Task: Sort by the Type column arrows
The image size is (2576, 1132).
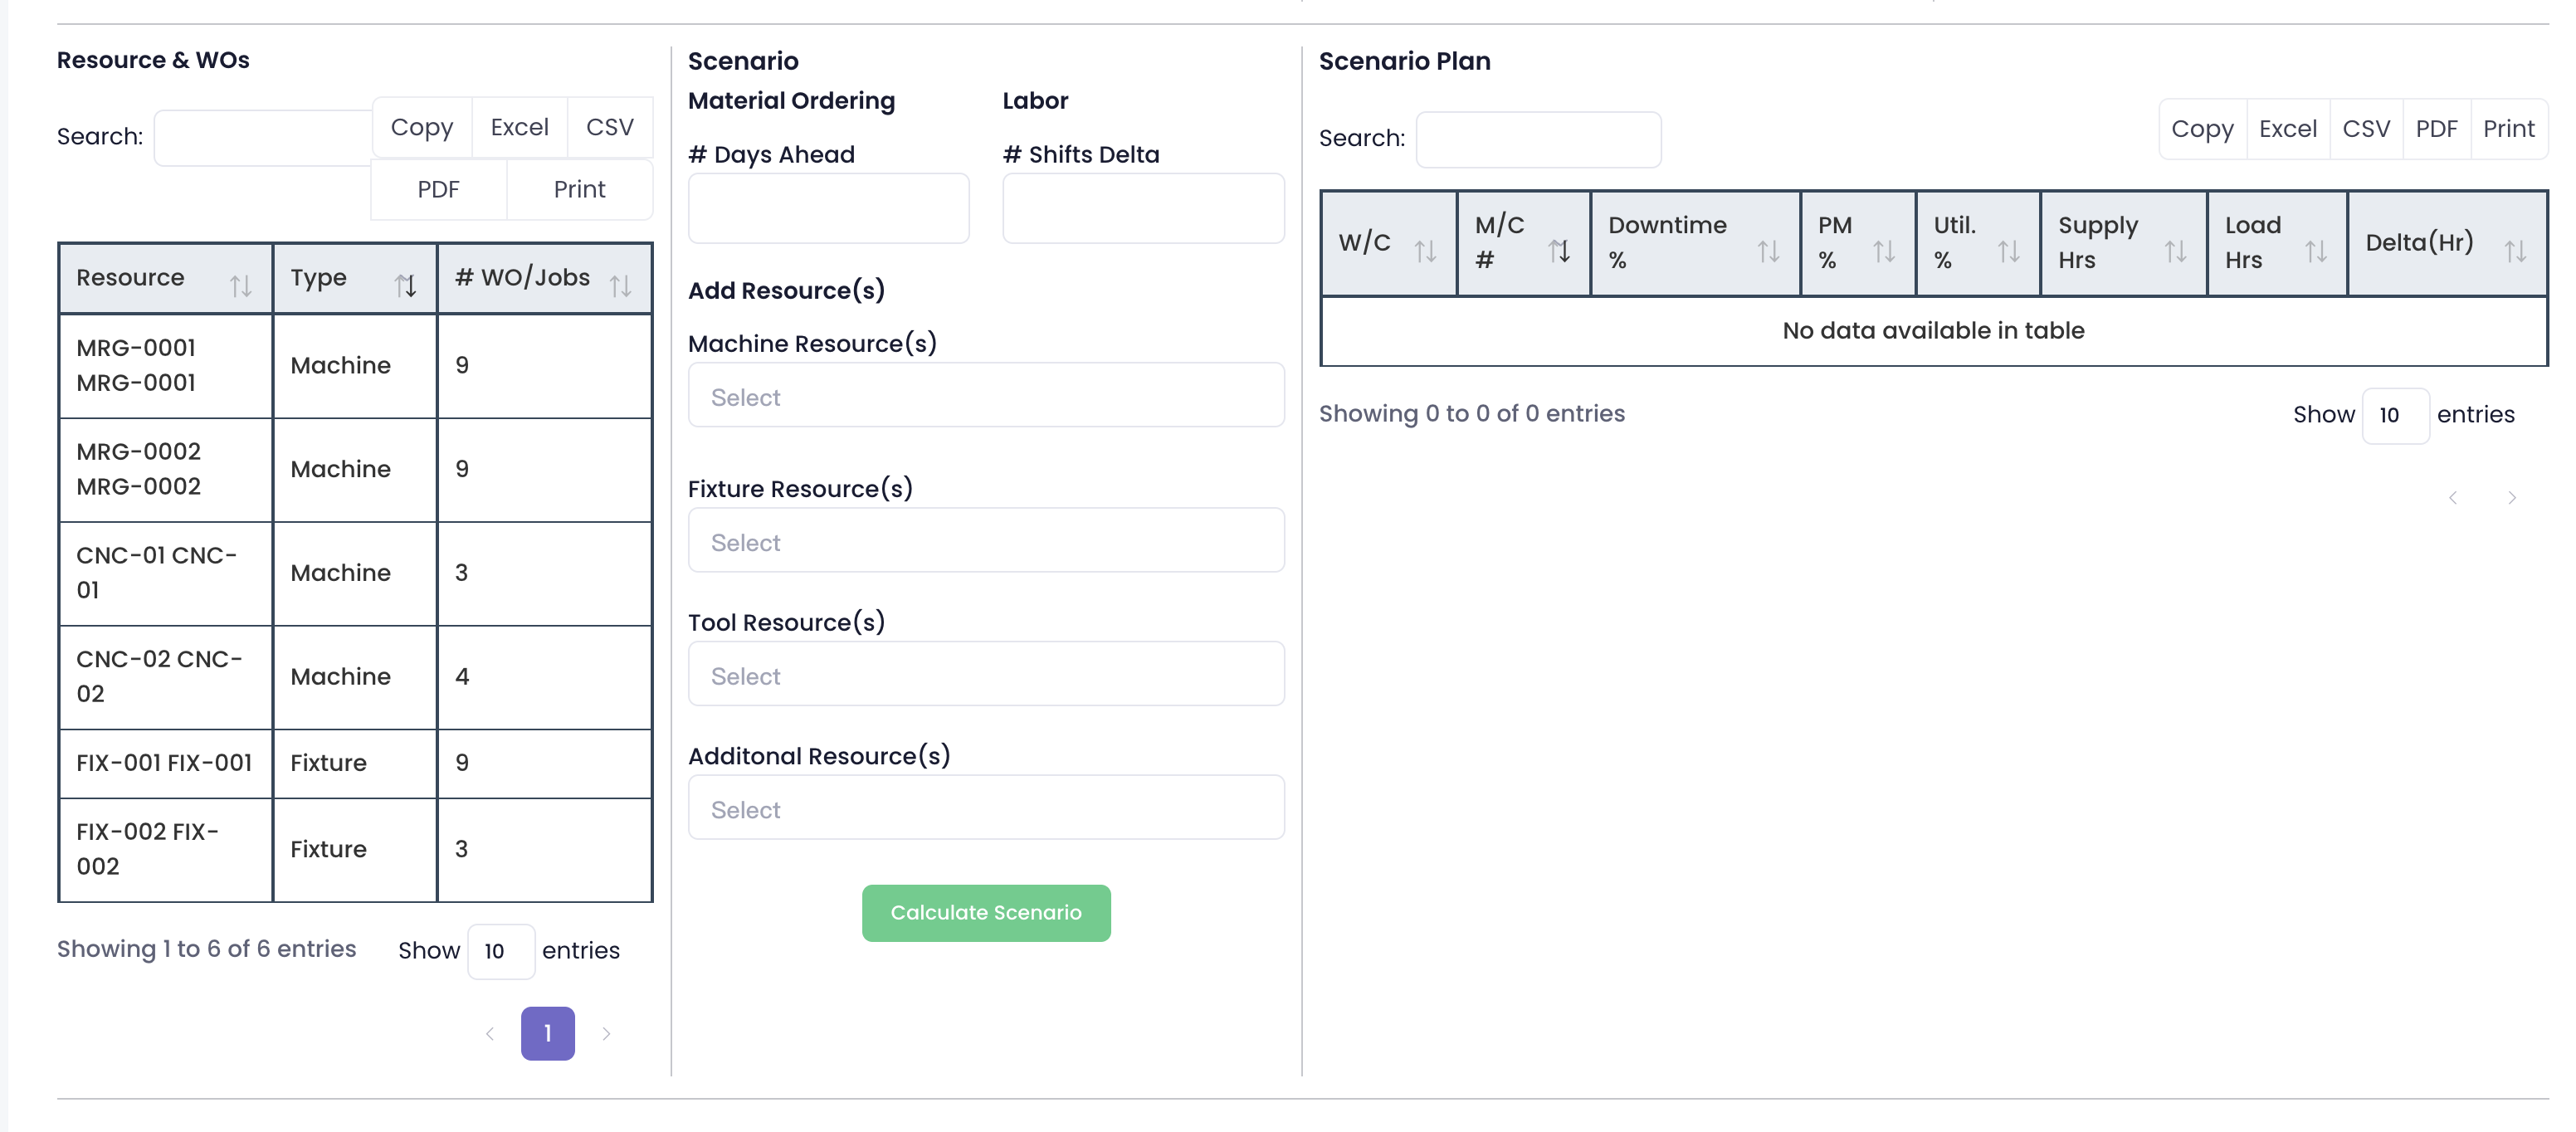Action: 405,287
